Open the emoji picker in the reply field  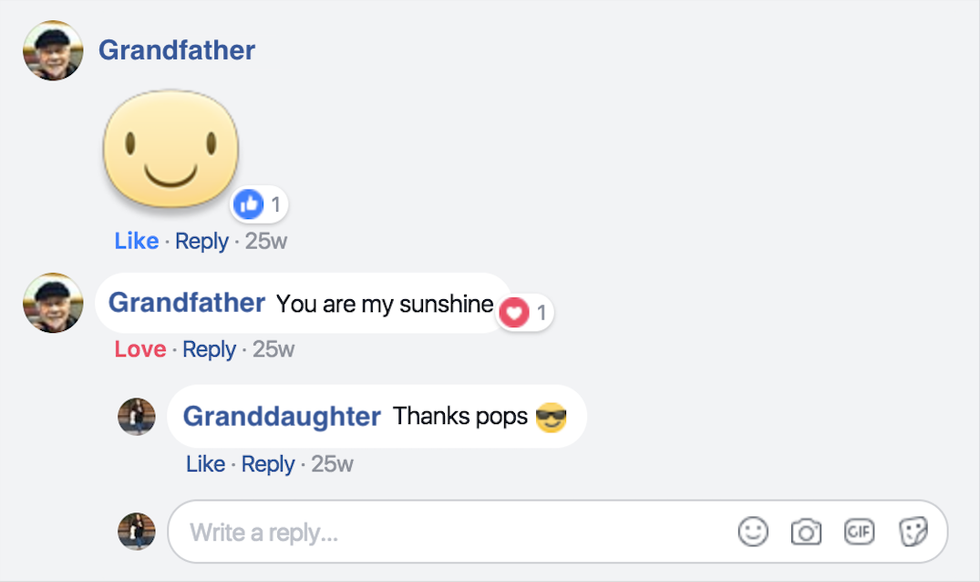pyautogui.click(x=753, y=531)
